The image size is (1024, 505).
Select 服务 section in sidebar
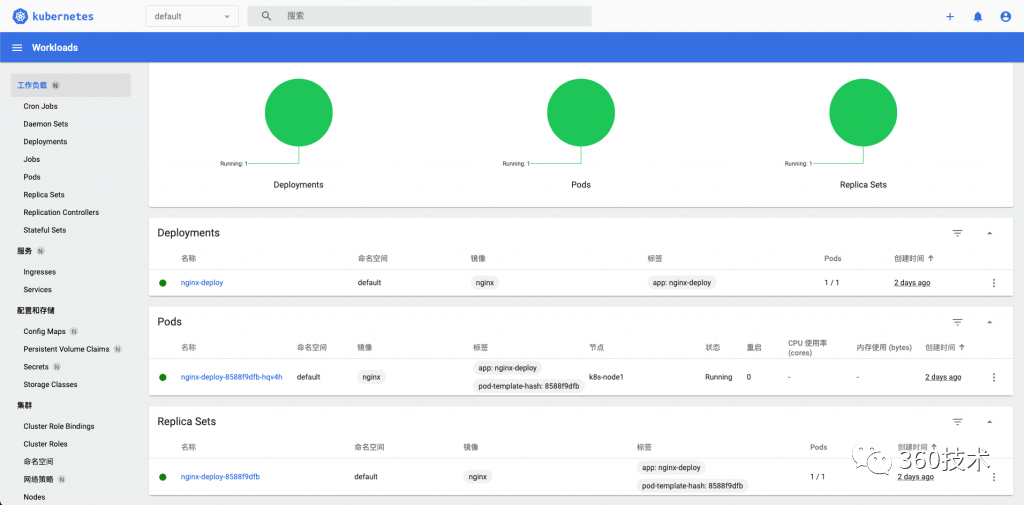tap(25, 251)
